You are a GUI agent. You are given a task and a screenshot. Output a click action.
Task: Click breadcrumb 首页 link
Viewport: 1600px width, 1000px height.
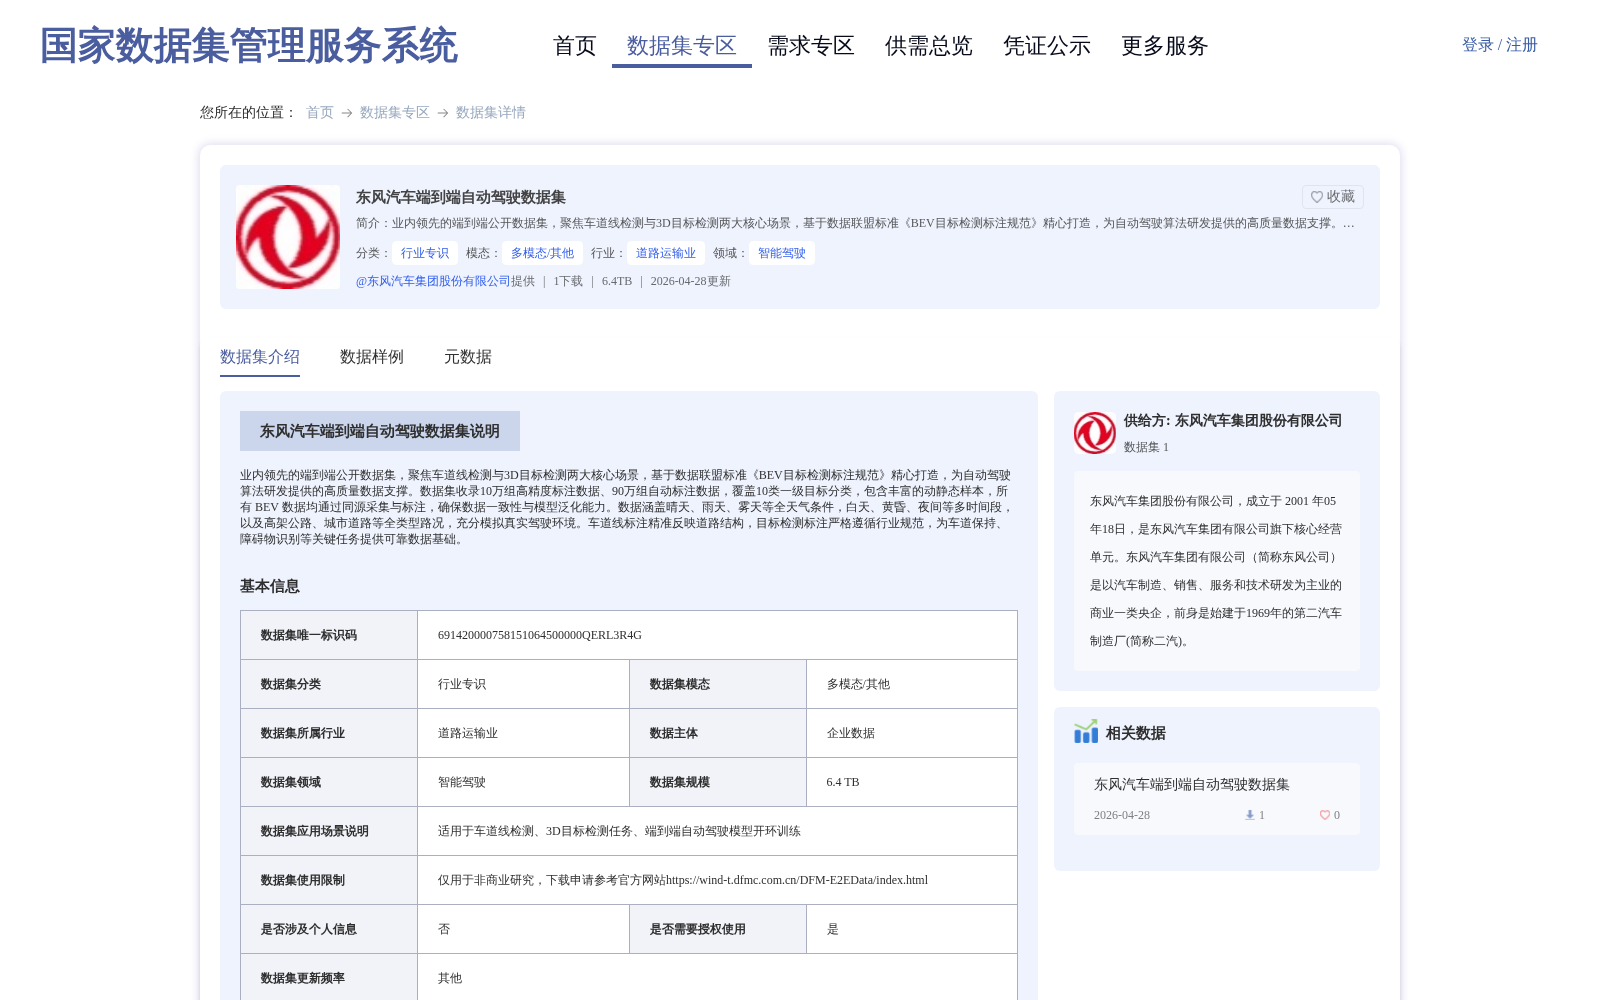click(320, 113)
